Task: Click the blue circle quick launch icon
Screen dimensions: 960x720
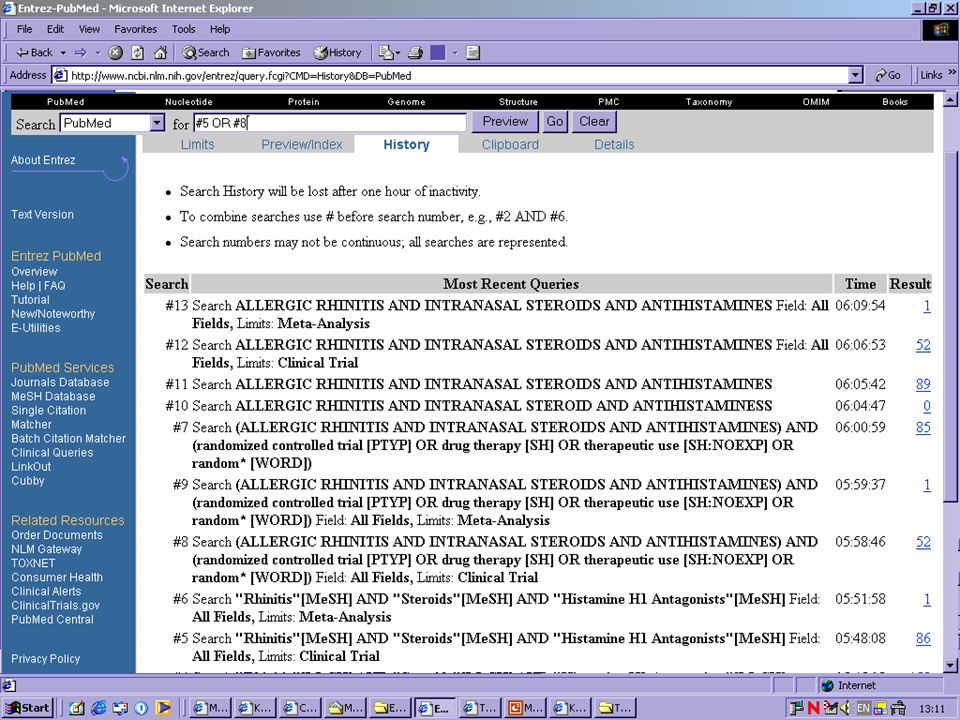Action: coord(141,708)
